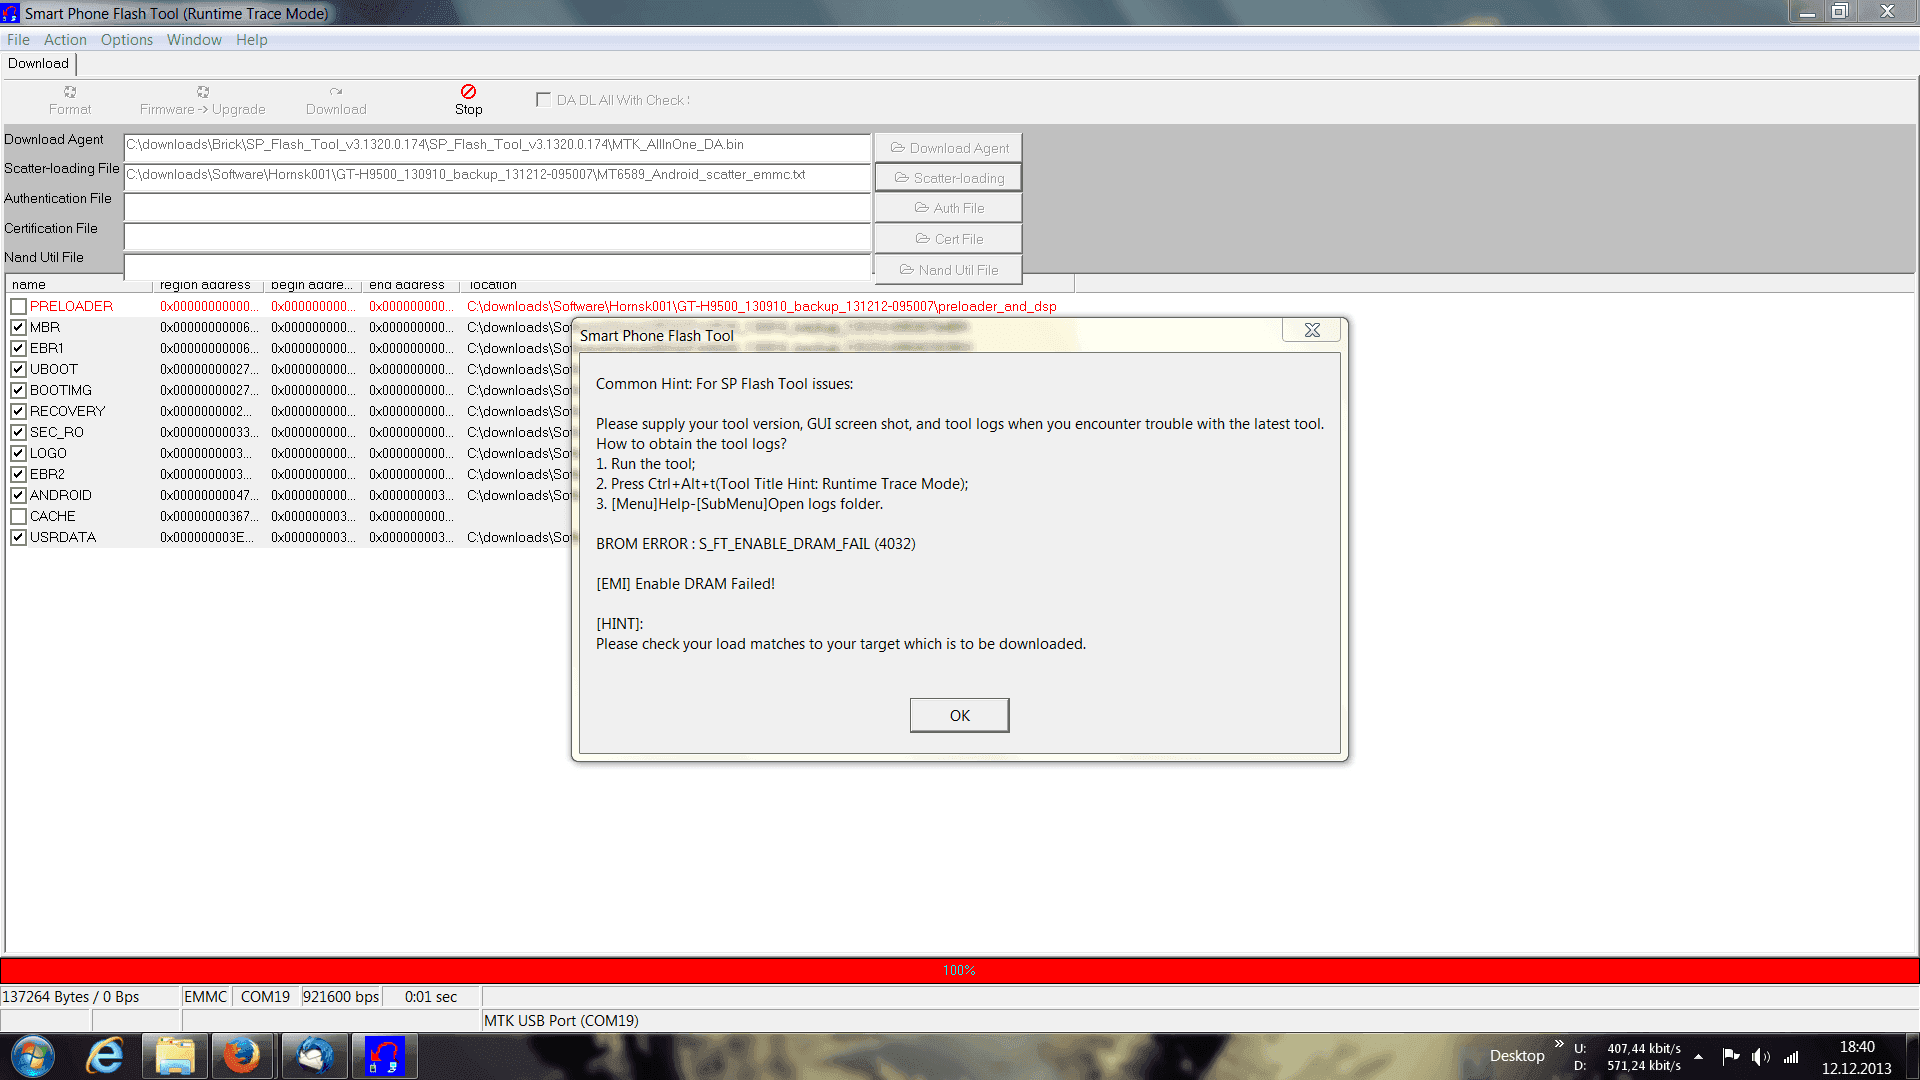Uncheck the SEC_RO partition checkbox
1920x1080 pixels.
coord(18,432)
